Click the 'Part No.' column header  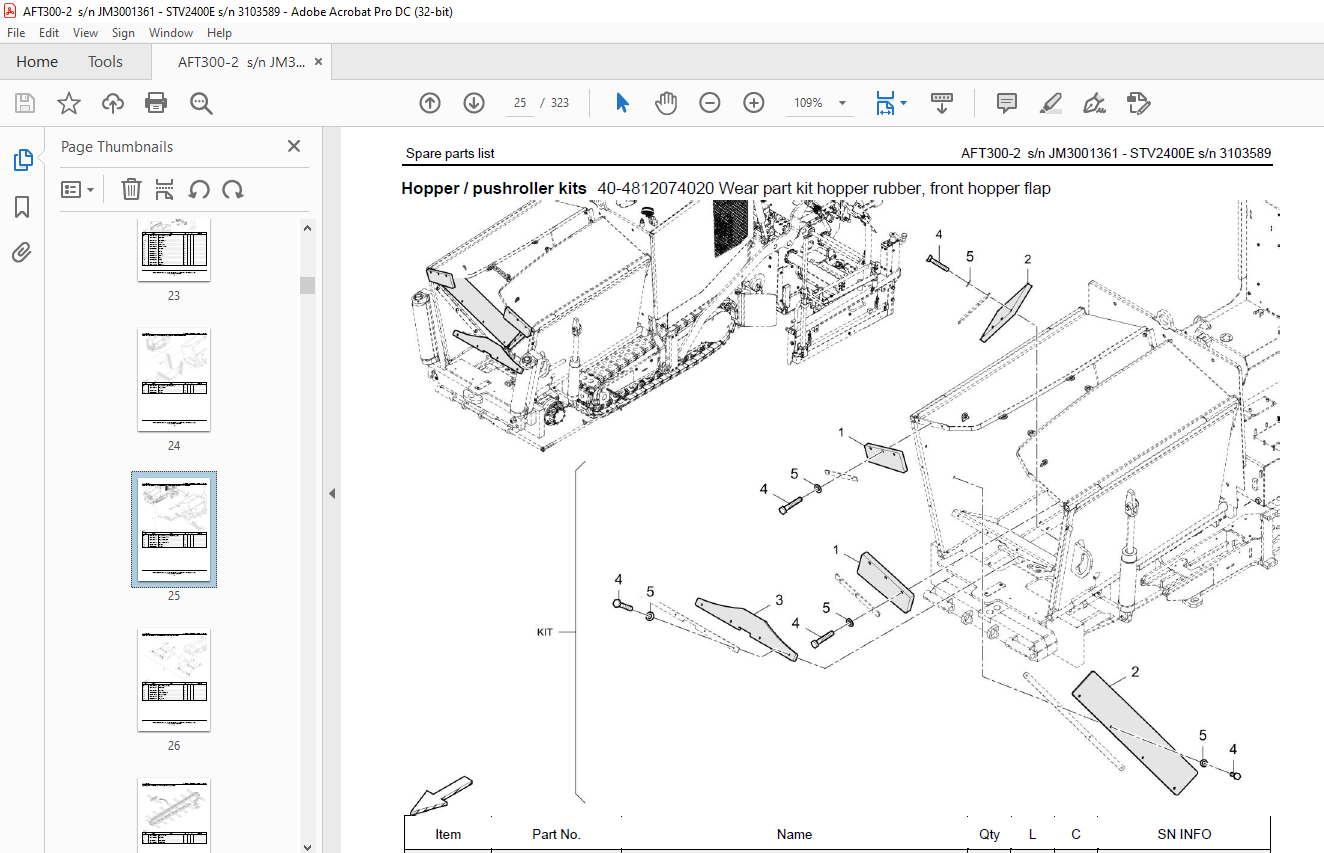[556, 834]
